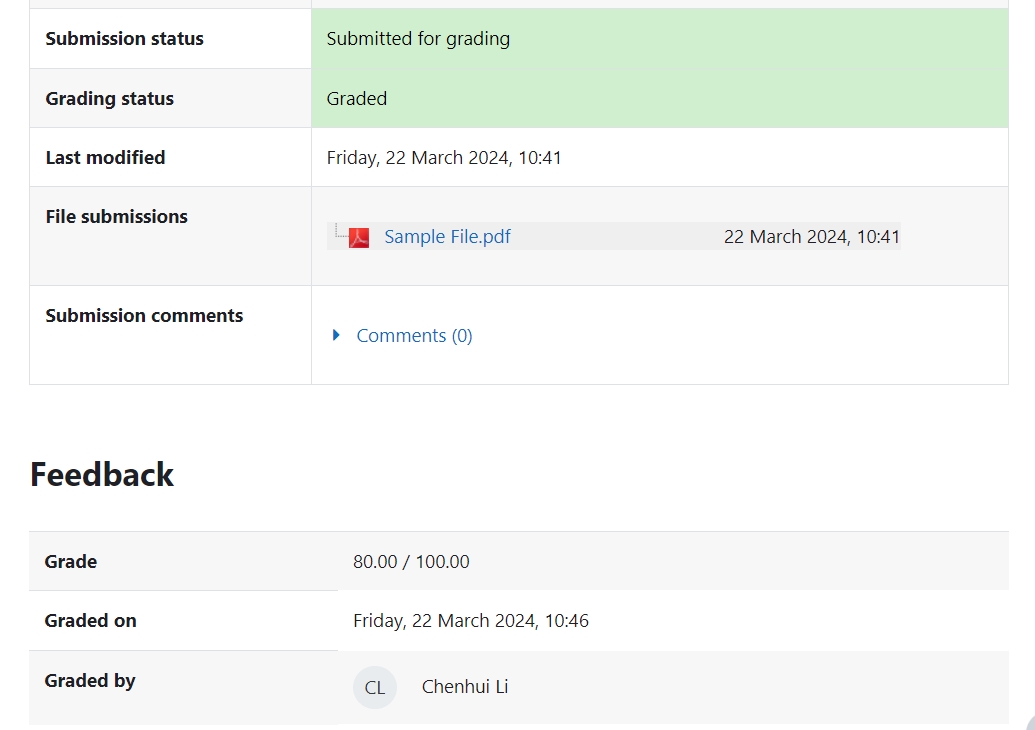Click the grader's profile initials circle
This screenshot has height=730, width=1035.
[x=374, y=687]
